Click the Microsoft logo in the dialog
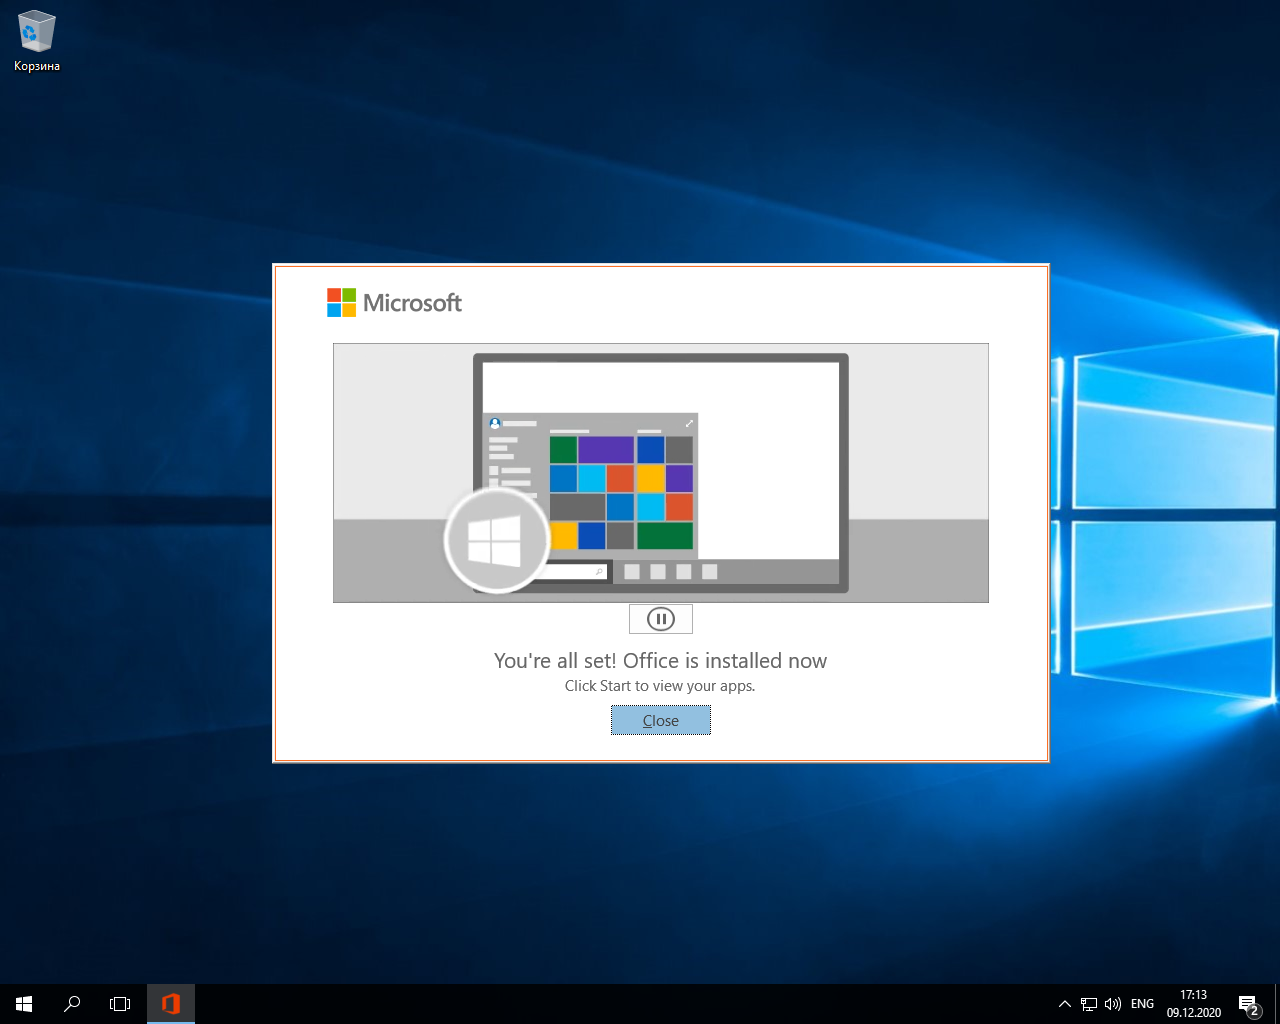 click(394, 303)
